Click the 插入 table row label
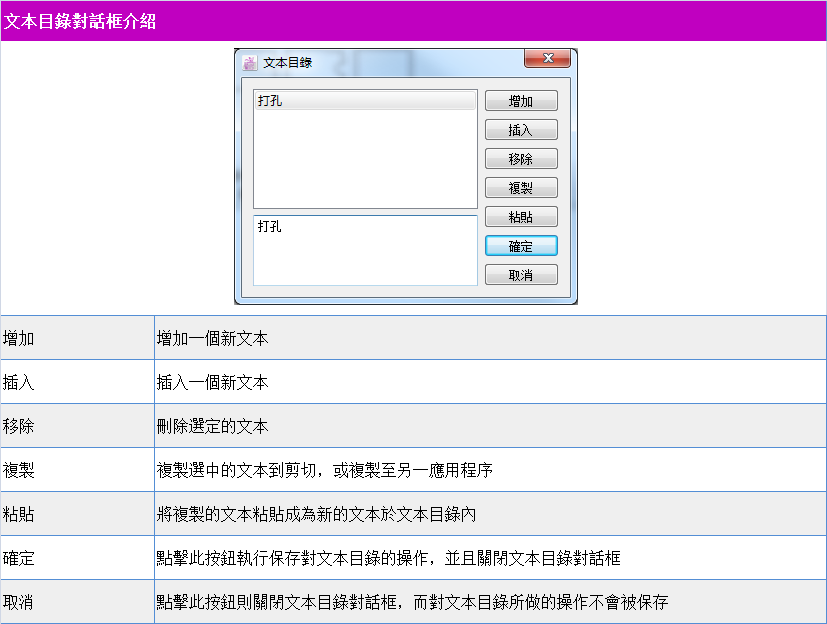 point(19,382)
